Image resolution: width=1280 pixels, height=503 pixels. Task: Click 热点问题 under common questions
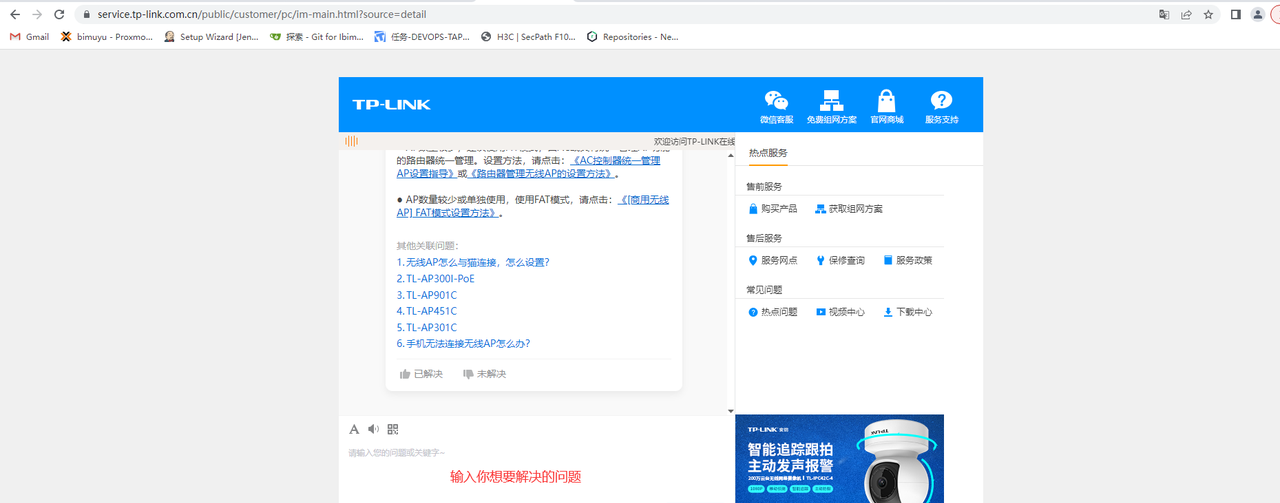tap(773, 312)
